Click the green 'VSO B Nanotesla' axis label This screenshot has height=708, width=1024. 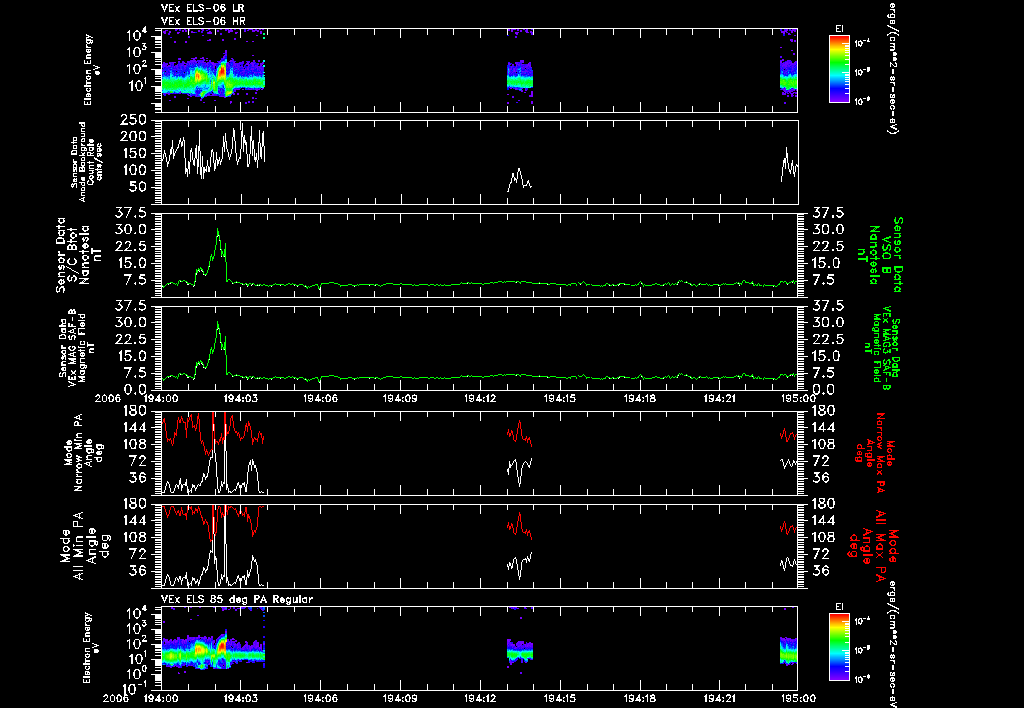point(882,255)
